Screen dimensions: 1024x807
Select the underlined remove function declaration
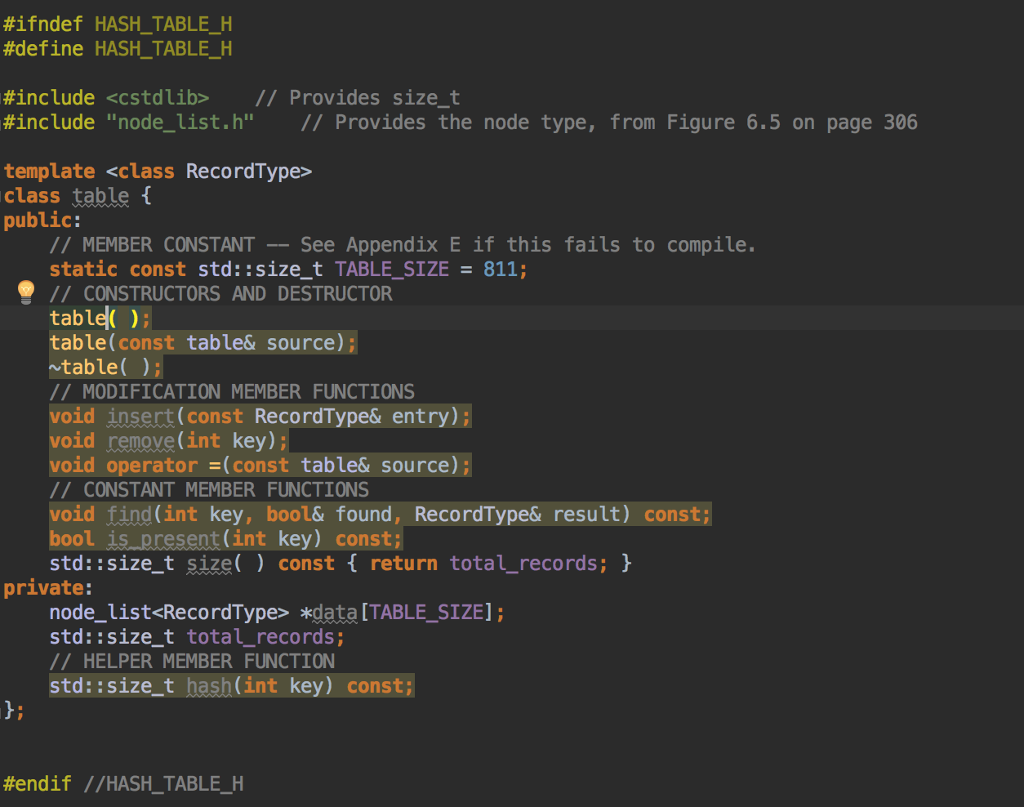[x=141, y=440]
